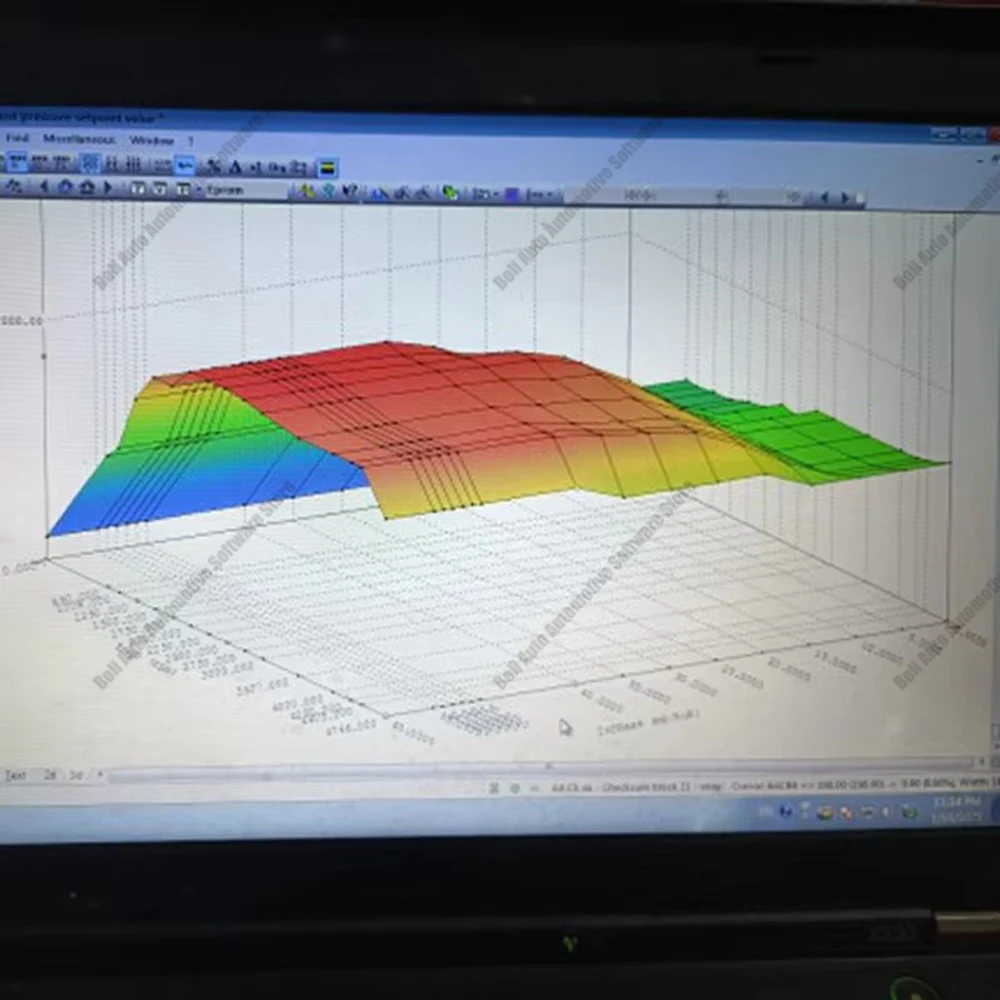Go forward with the right arrow navigation icon
Screen dimensions: 1000x1000
108,188
